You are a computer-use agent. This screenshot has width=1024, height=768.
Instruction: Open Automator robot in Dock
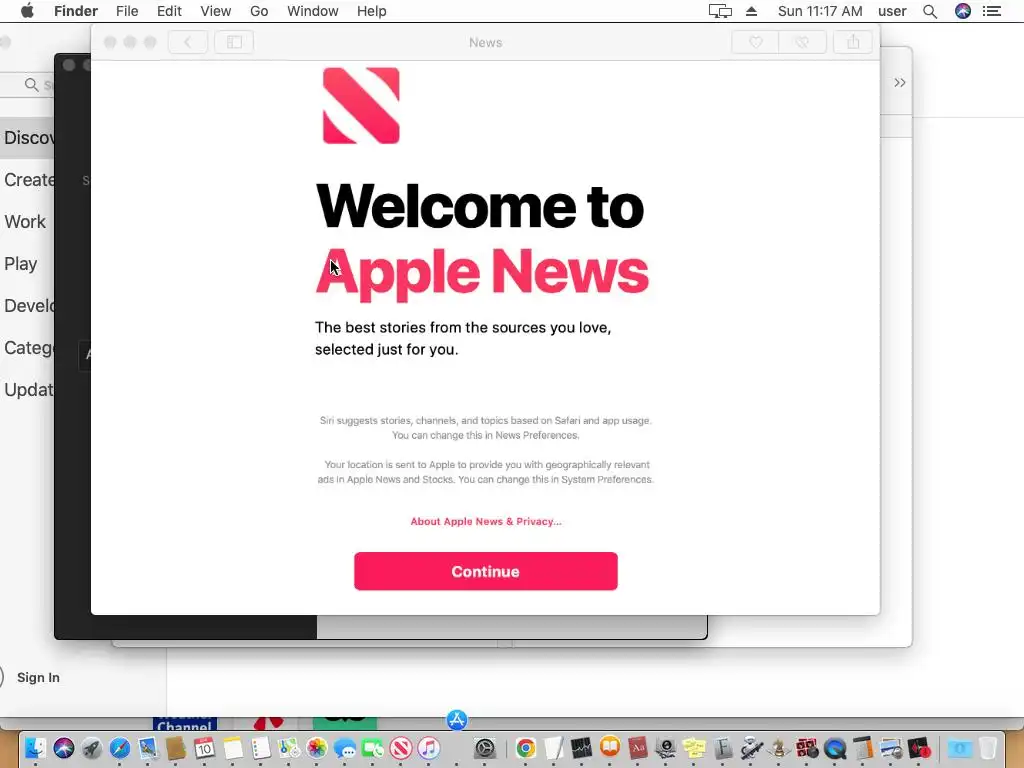[x=752, y=748]
